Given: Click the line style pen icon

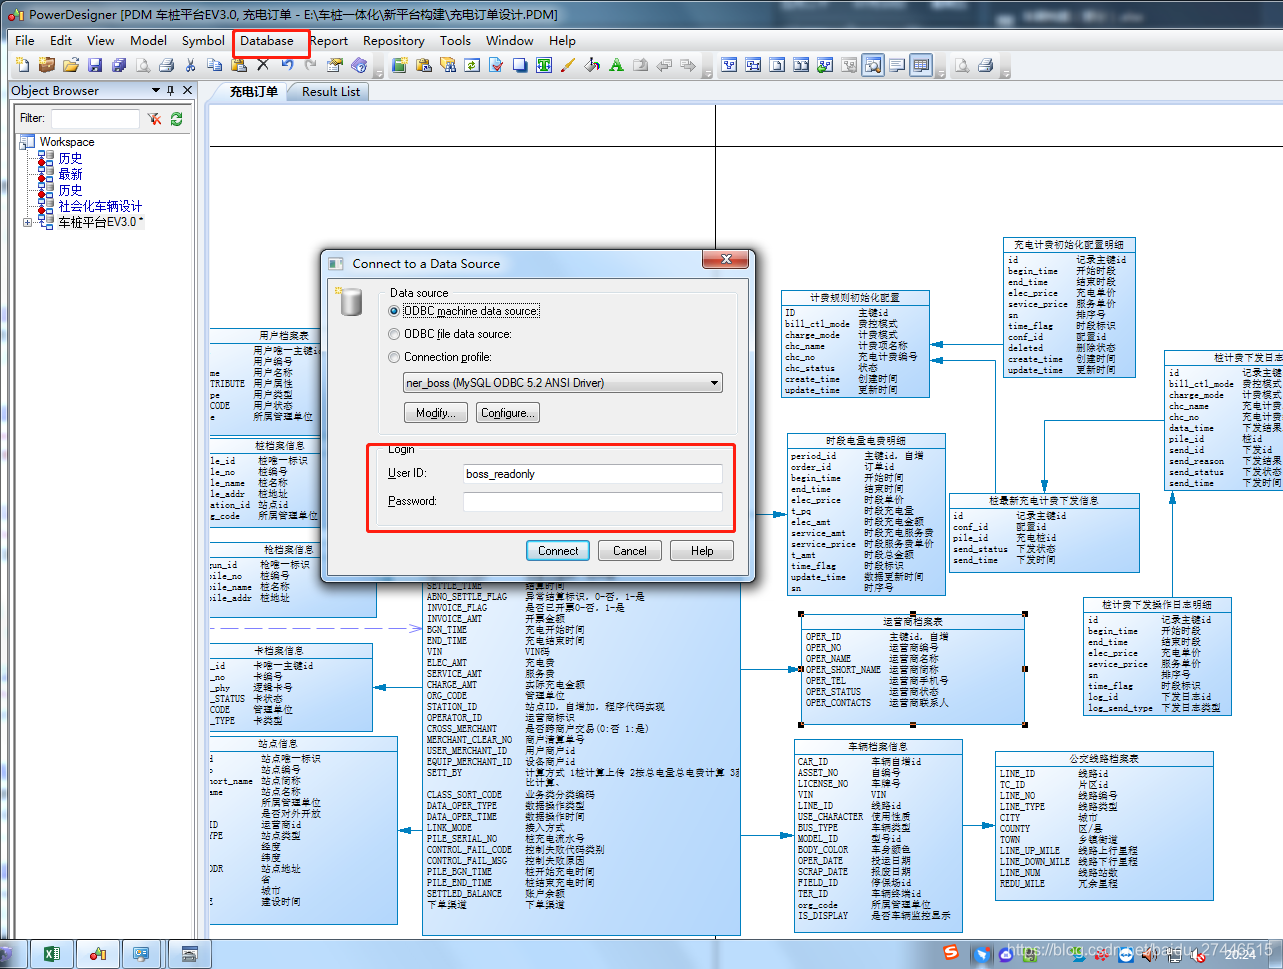Looking at the screenshot, I should 567,65.
